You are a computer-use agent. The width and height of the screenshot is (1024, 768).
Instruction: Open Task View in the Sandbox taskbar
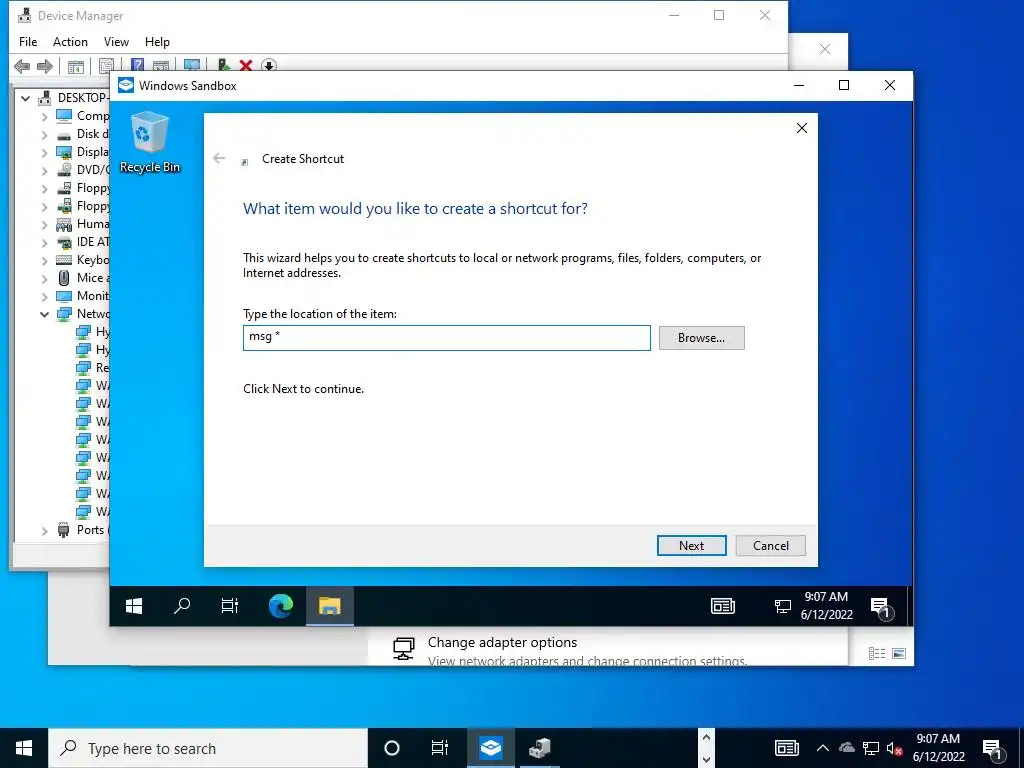(230, 606)
